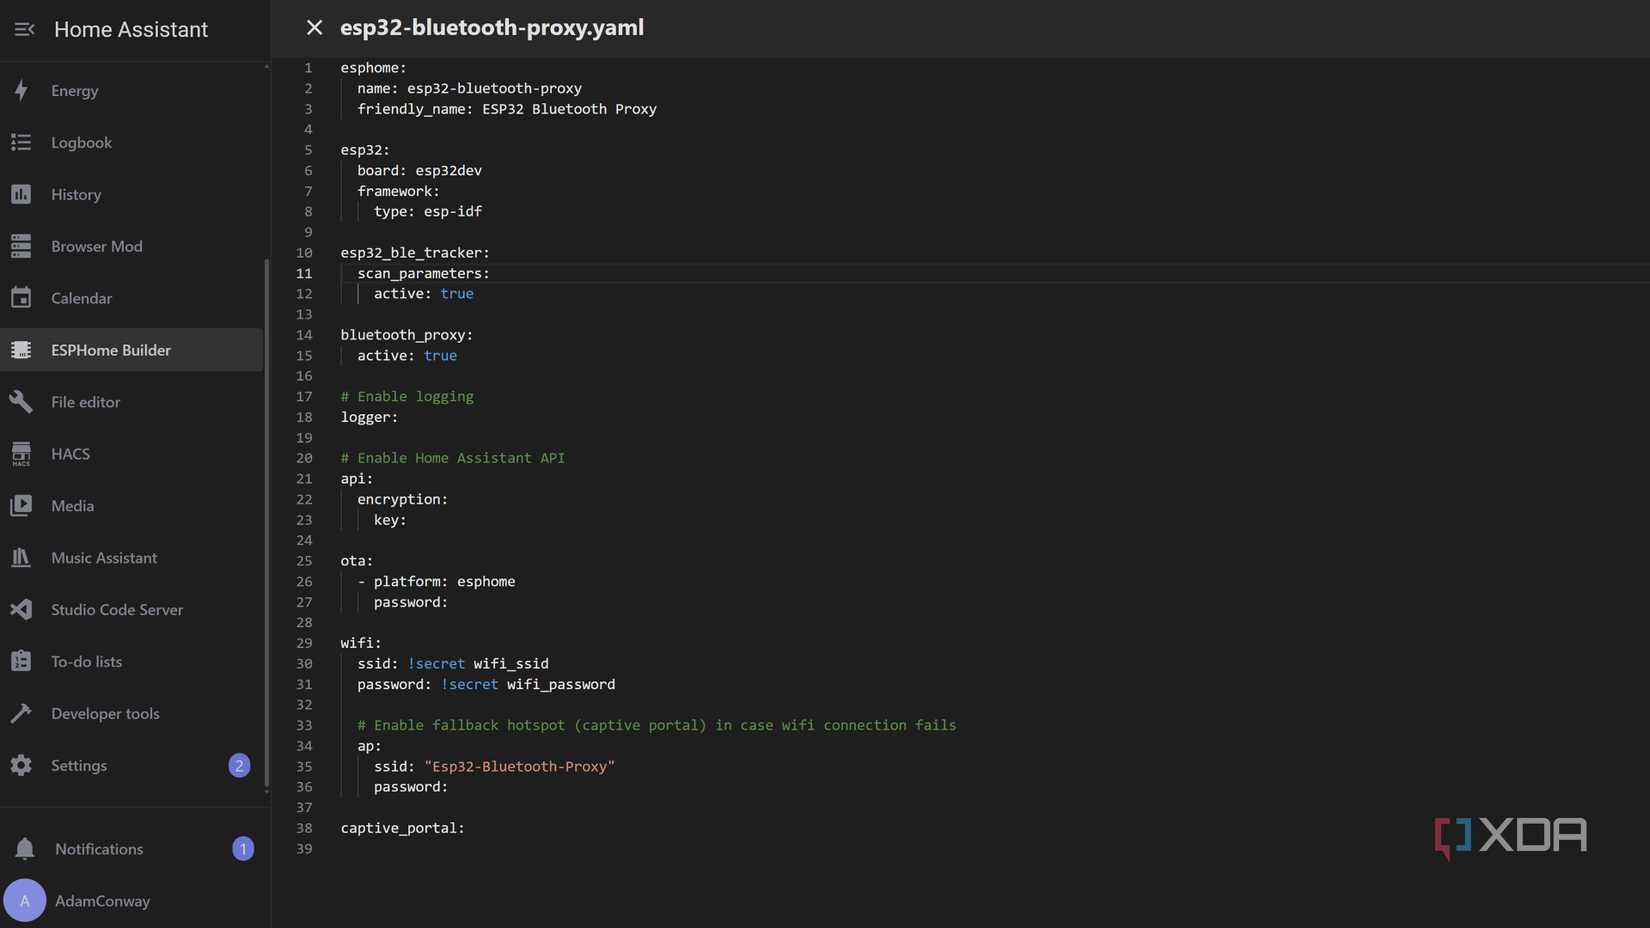Open To-do lists panel

(x=86, y=661)
